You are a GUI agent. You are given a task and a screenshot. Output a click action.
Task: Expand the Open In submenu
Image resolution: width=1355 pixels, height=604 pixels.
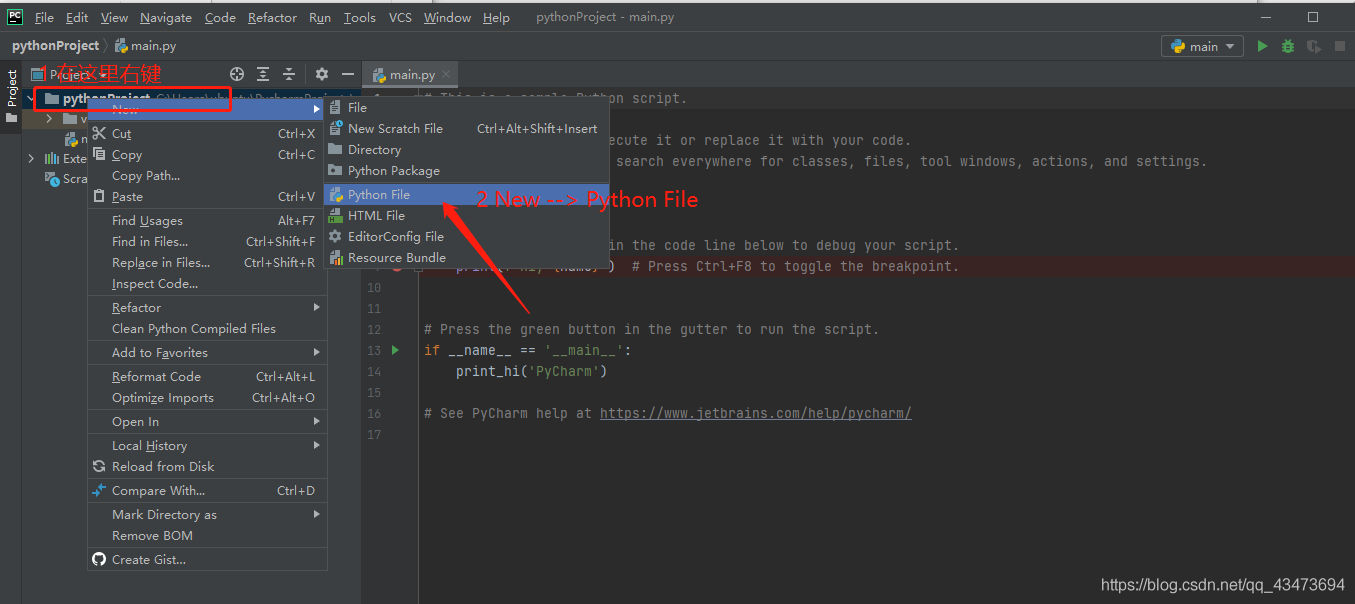click(x=207, y=421)
